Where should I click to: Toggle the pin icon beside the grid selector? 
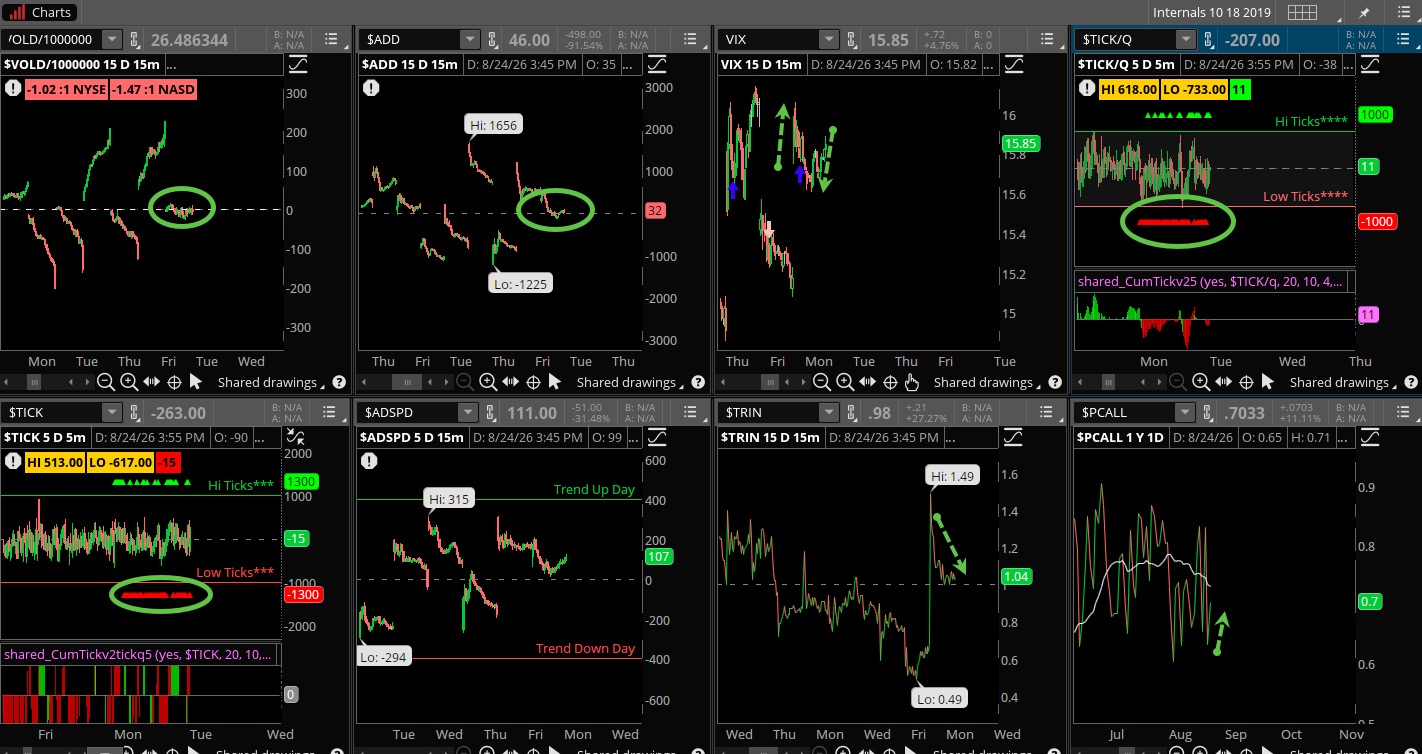[1364, 13]
